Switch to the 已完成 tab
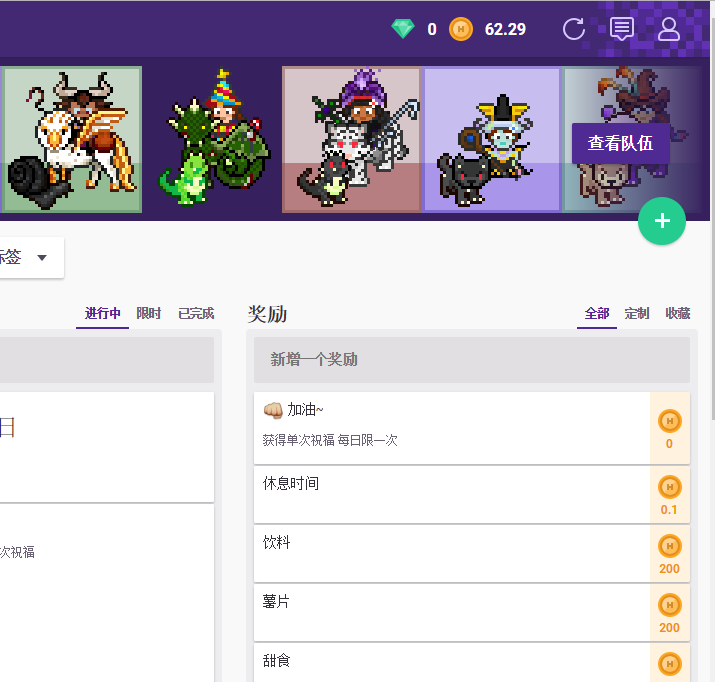 [x=196, y=313]
